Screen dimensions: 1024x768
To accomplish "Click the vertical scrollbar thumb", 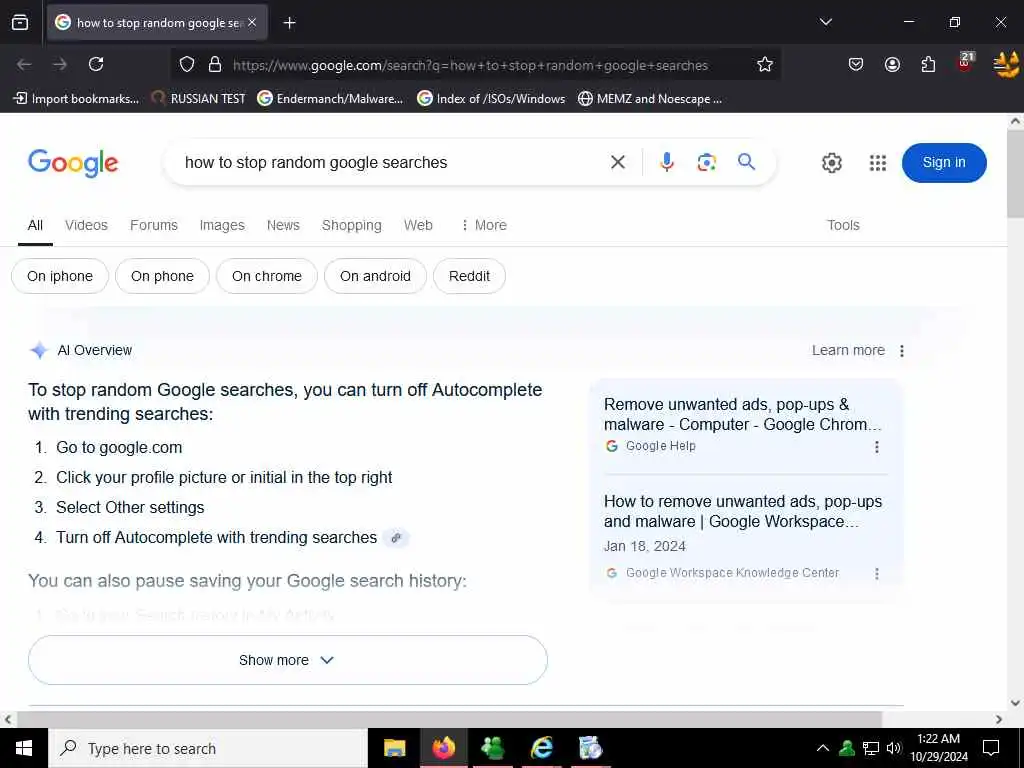I will (1015, 174).
